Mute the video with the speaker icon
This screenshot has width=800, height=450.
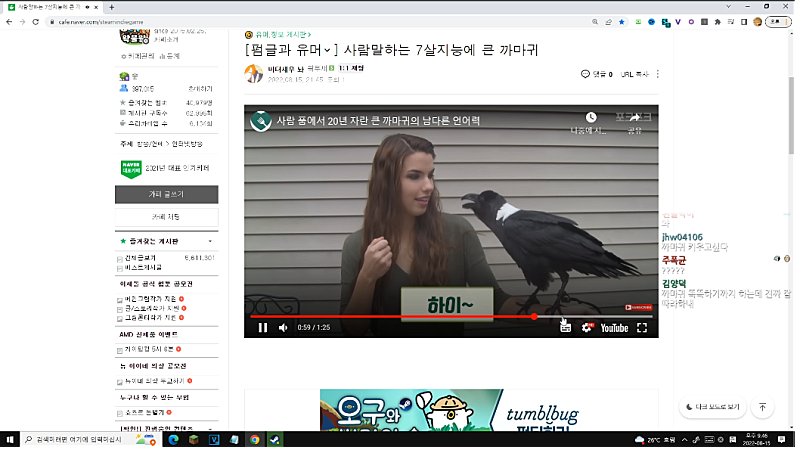[x=283, y=328]
